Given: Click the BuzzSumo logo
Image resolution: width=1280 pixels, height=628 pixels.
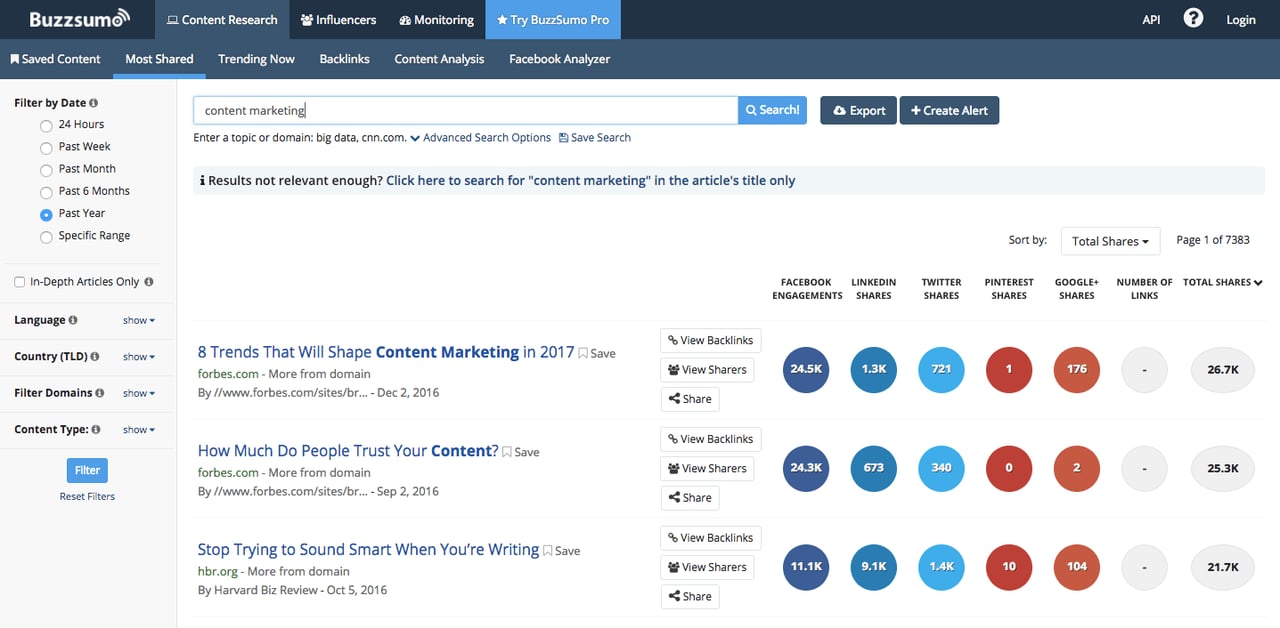Looking at the screenshot, I should [x=79, y=18].
